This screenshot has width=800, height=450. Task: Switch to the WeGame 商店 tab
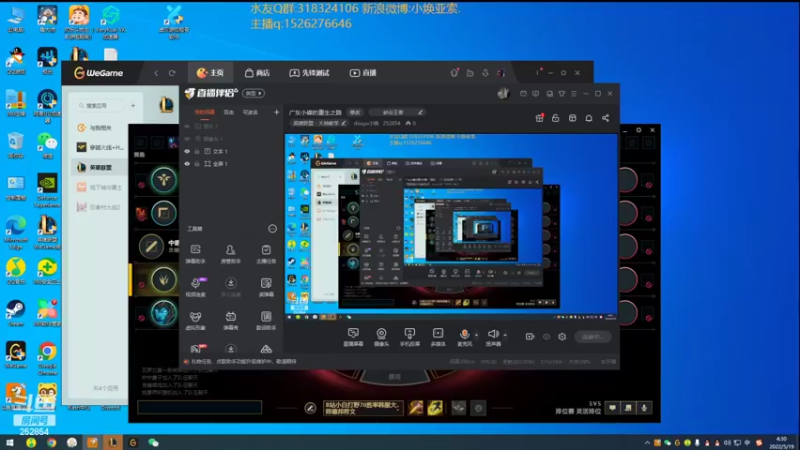[257, 73]
